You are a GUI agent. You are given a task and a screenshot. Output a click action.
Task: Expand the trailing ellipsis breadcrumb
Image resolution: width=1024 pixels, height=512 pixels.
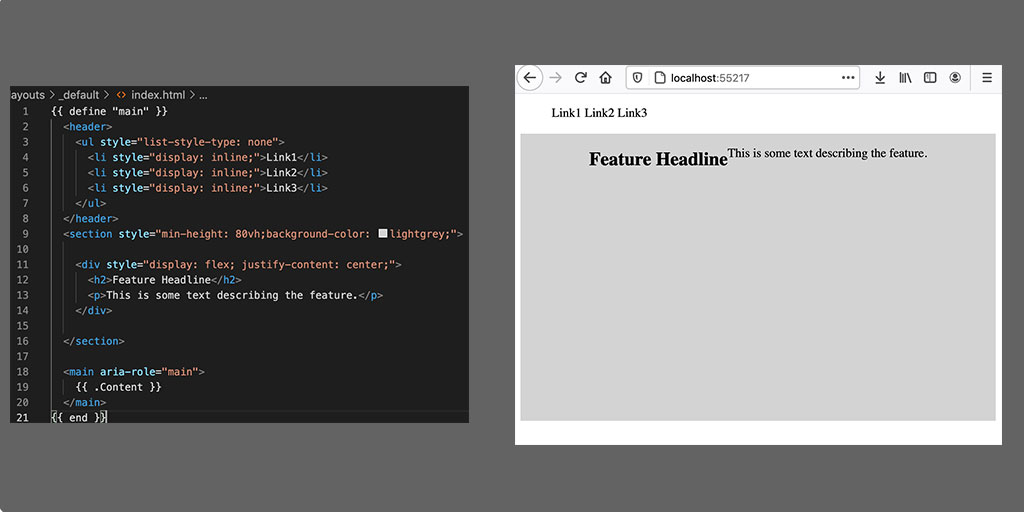(203, 95)
